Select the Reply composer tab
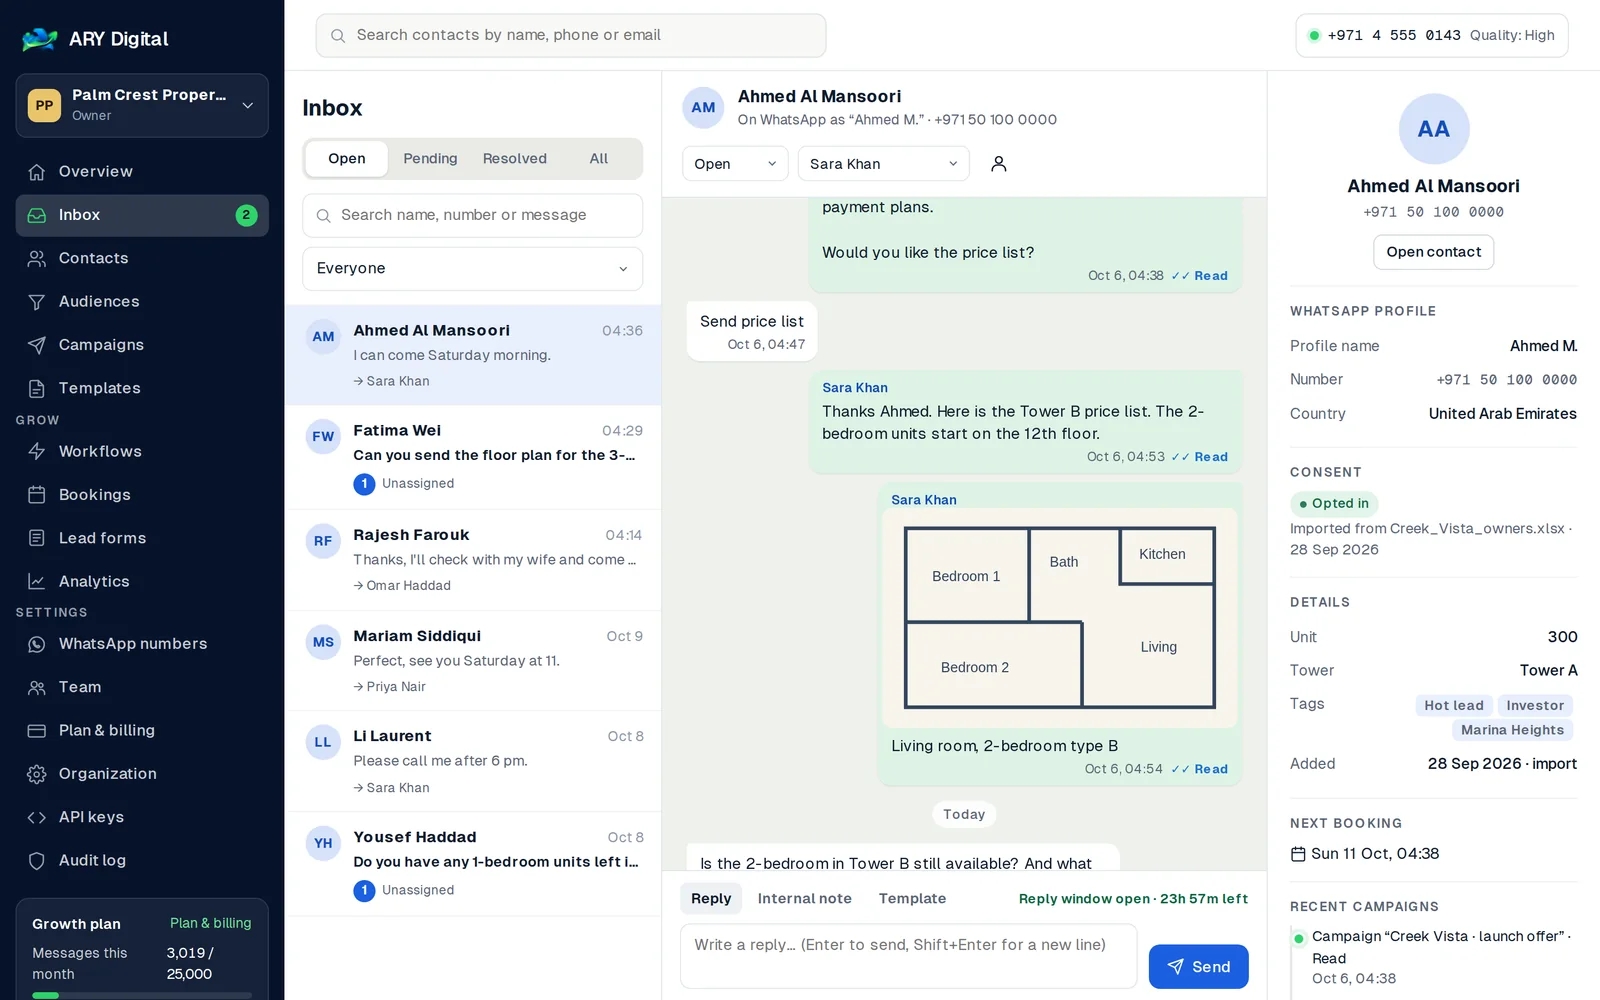Viewport: 1600px width, 1000px height. (x=711, y=898)
